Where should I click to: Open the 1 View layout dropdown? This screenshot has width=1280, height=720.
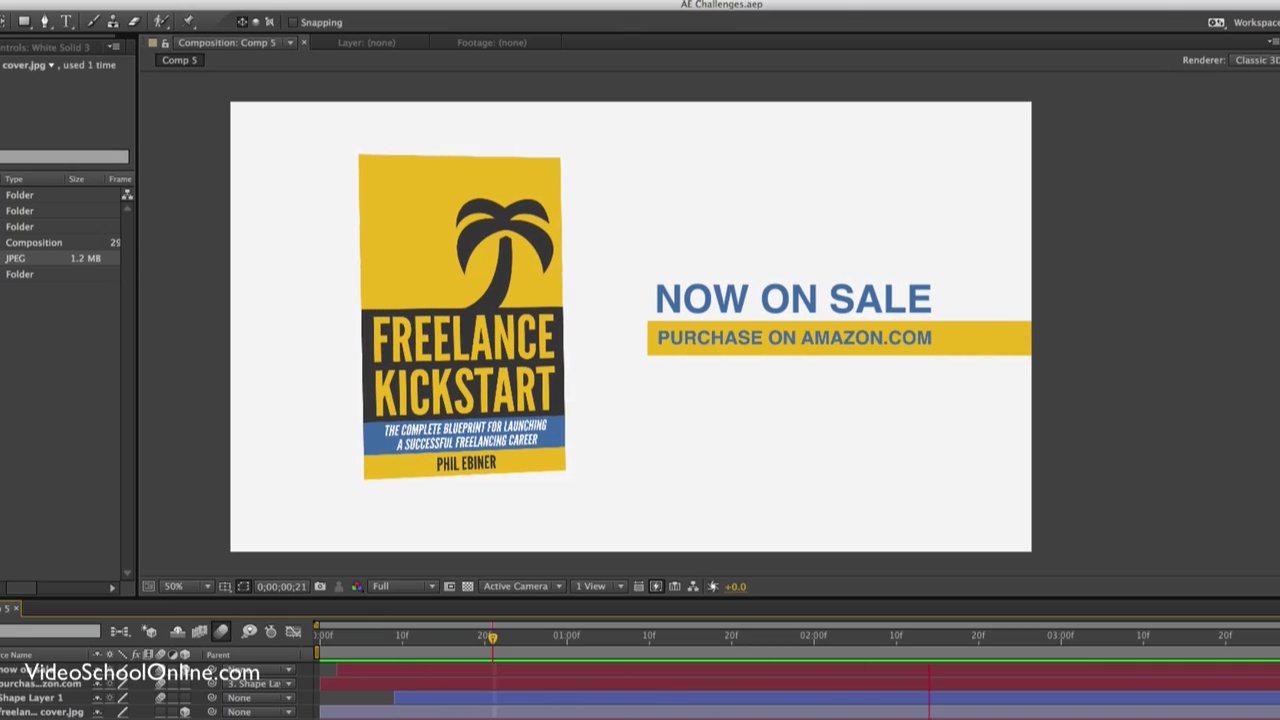[598, 587]
